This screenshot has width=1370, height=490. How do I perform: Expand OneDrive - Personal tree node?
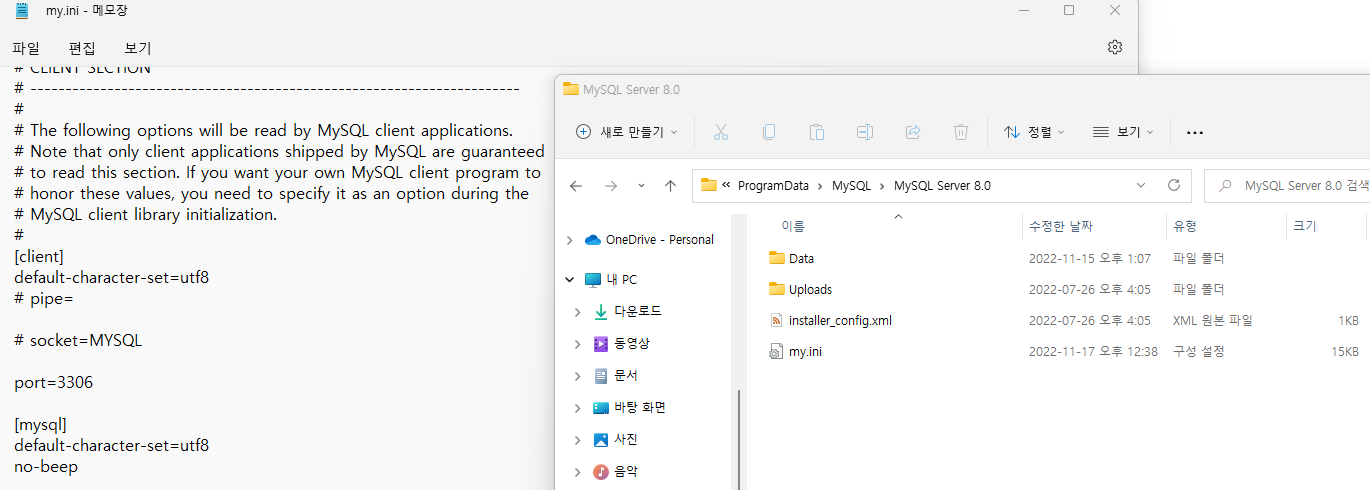click(x=569, y=240)
